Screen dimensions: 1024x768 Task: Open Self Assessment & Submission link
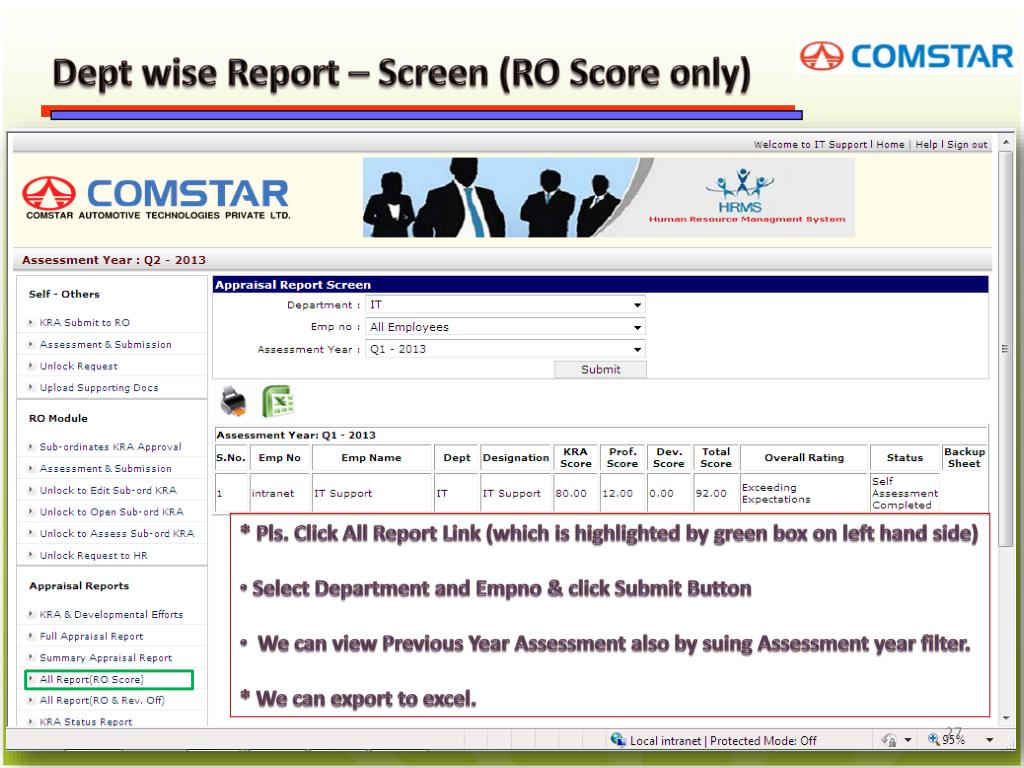105,344
